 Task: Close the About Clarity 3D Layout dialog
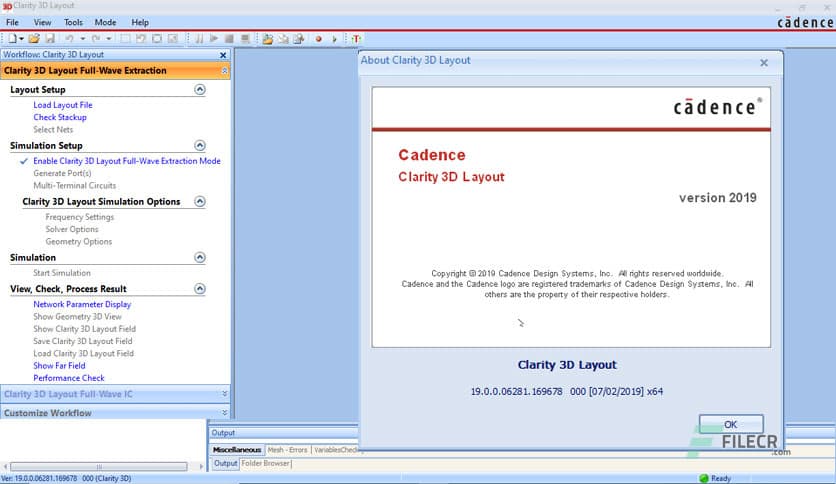(x=763, y=63)
